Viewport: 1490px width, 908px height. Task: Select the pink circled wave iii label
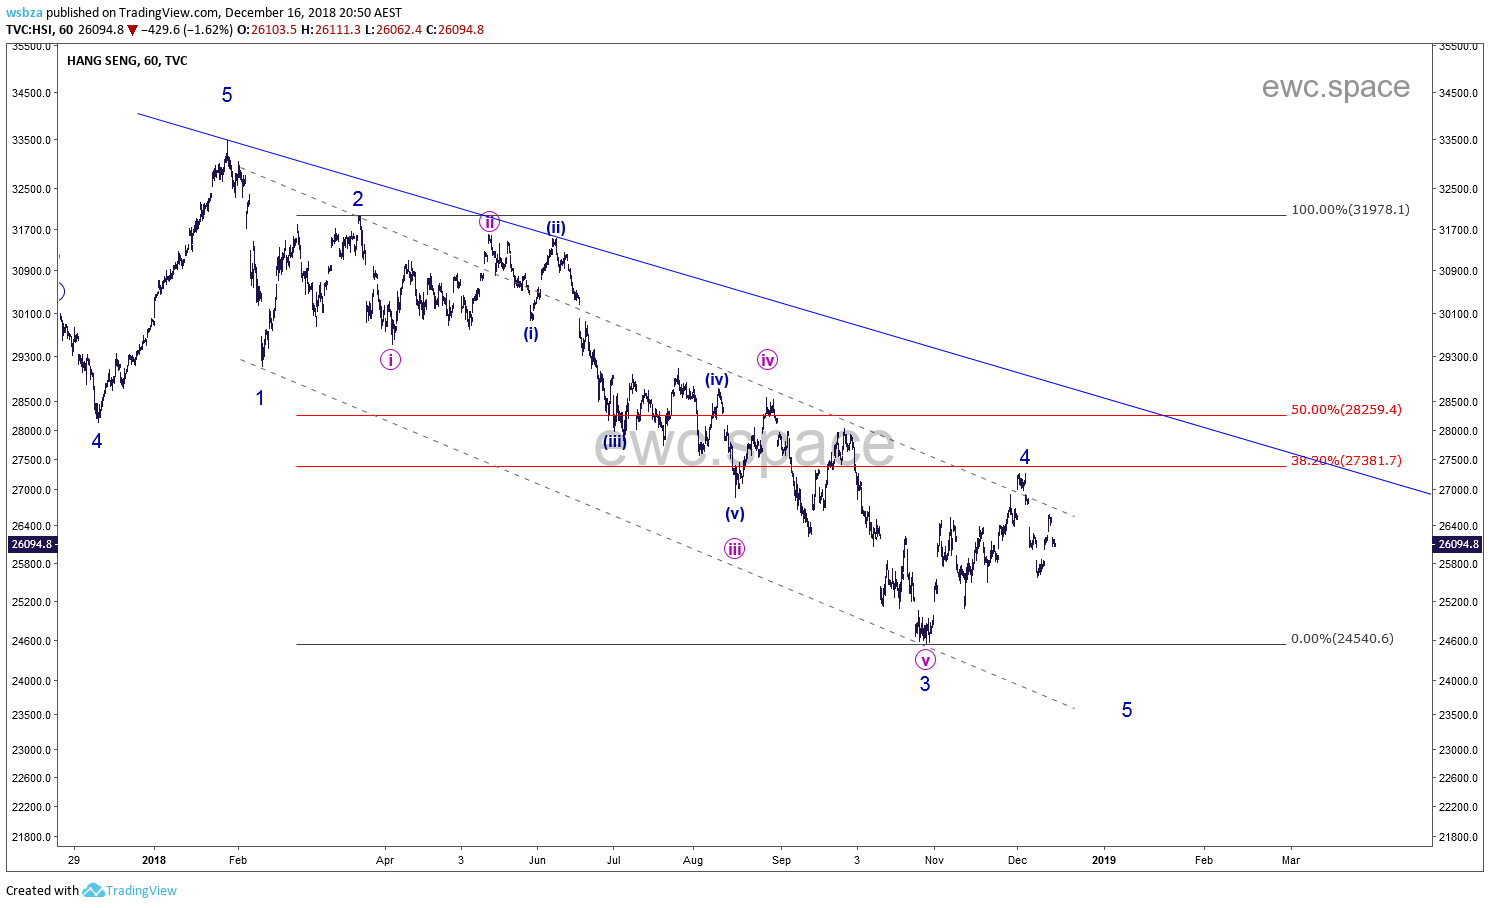coord(735,548)
